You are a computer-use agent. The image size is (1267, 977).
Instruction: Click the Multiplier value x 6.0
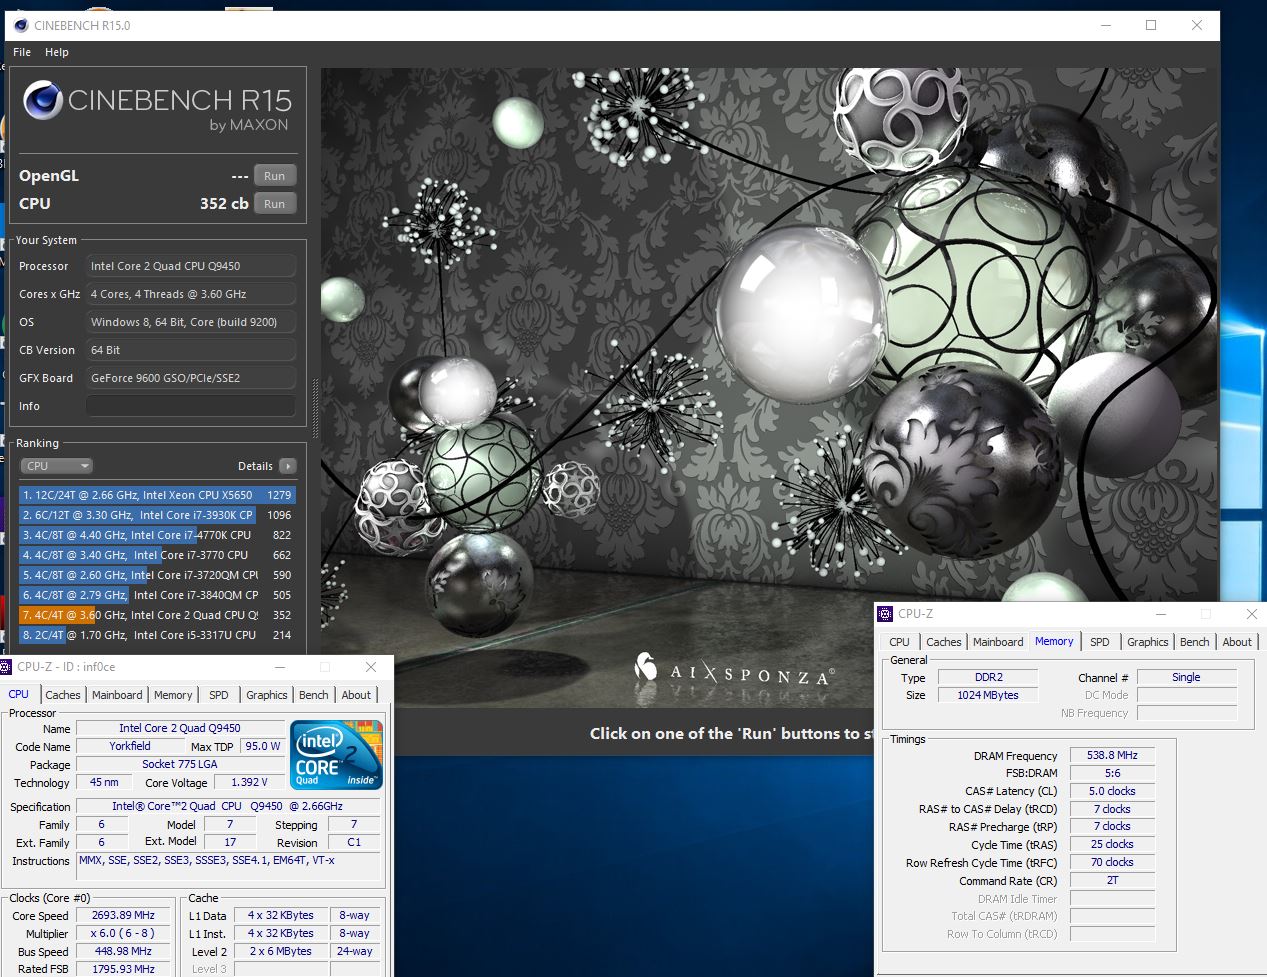click(123, 933)
